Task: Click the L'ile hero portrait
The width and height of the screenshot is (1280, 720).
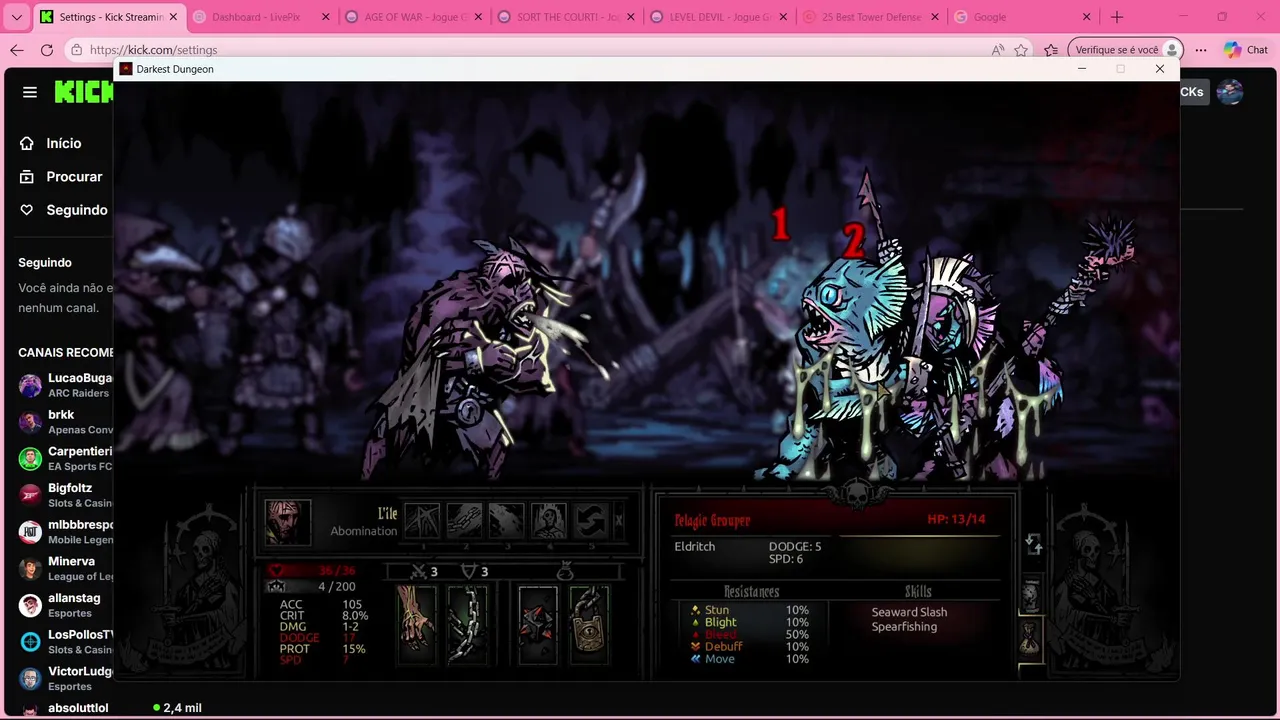Action: [x=288, y=522]
